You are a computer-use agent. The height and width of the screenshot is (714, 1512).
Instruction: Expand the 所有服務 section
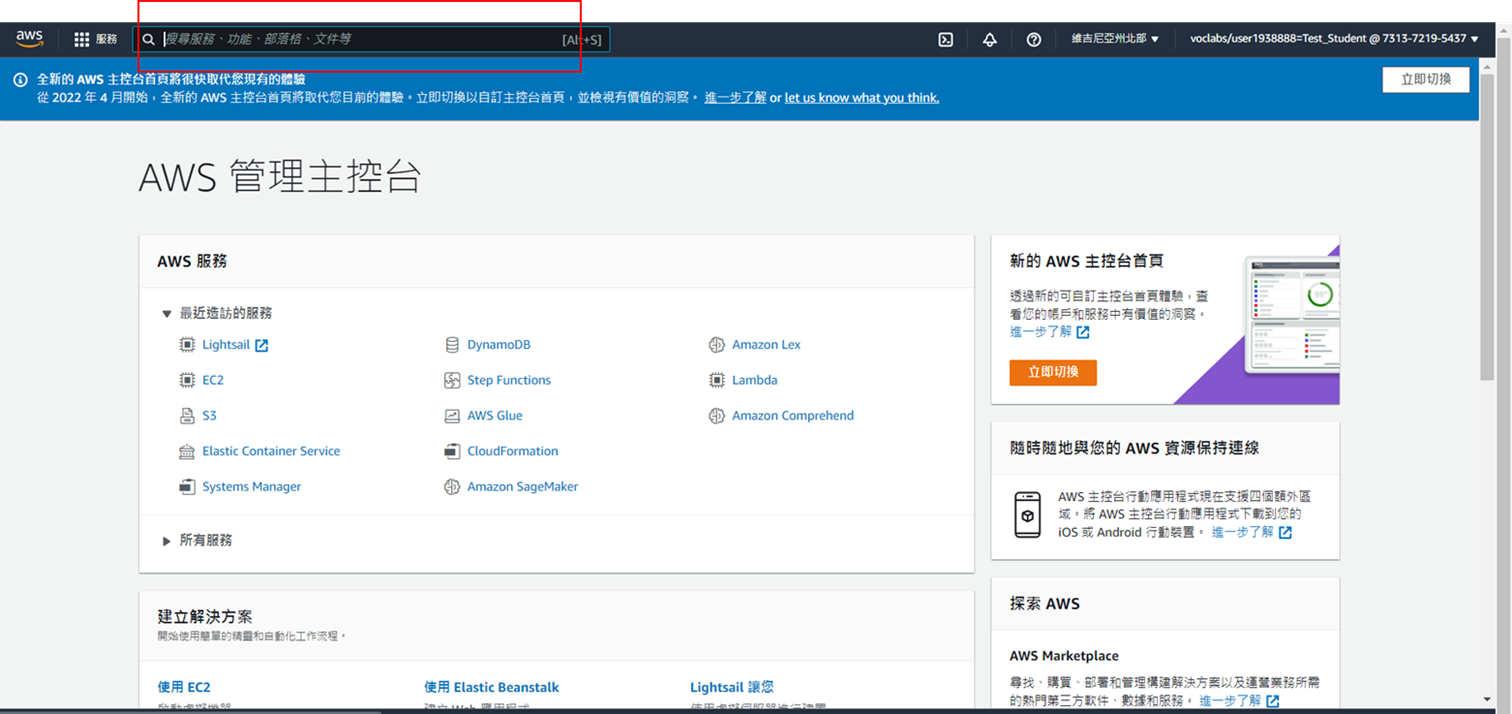point(205,540)
